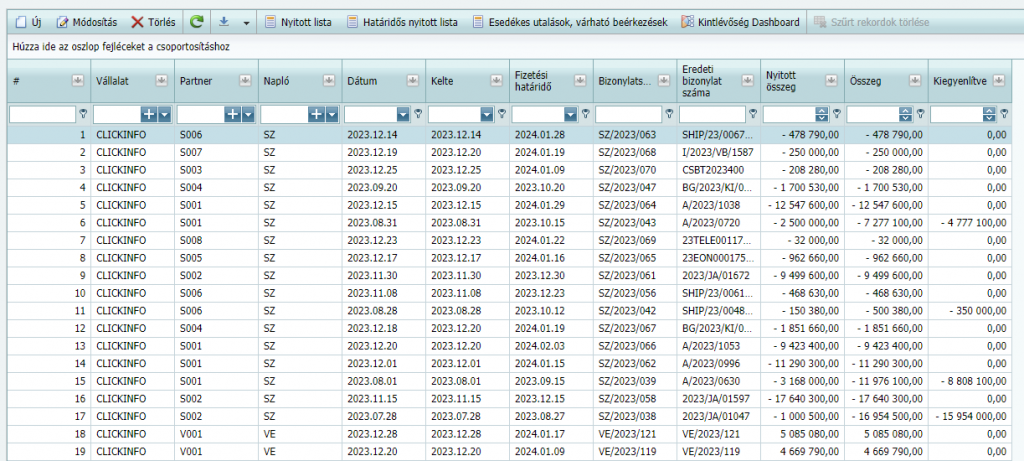The height and width of the screenshot is (461, 1024).
Task: Click the plus icon in Partner filter
Action: 232,115
